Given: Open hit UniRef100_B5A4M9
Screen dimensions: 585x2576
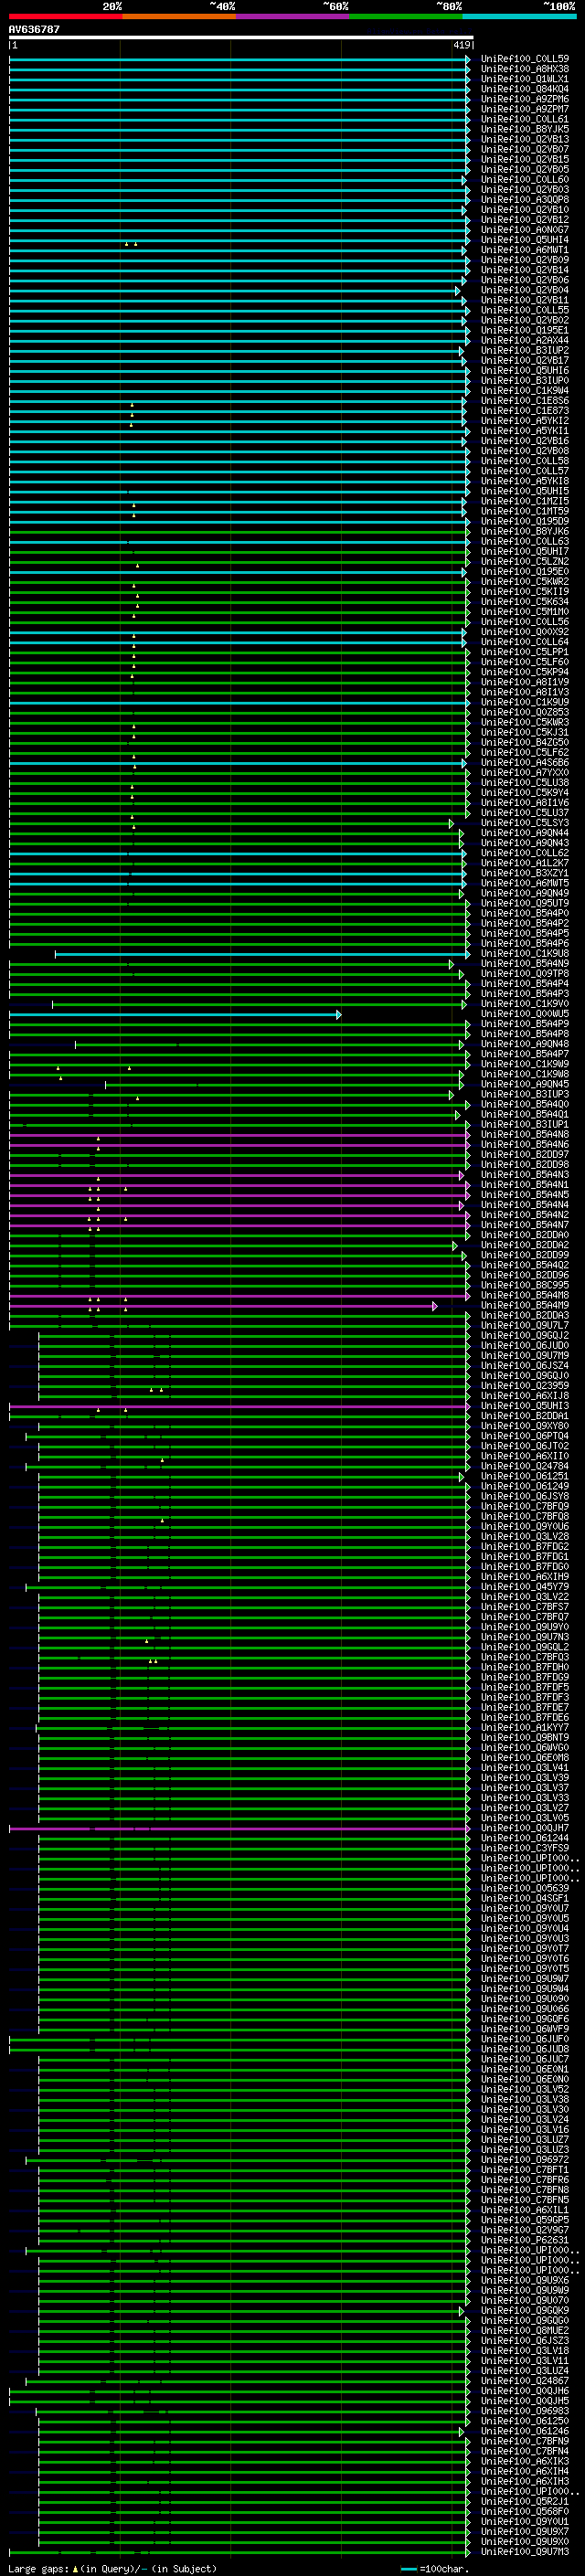Looking at the screenshot, I should [x=524, y=1305].
